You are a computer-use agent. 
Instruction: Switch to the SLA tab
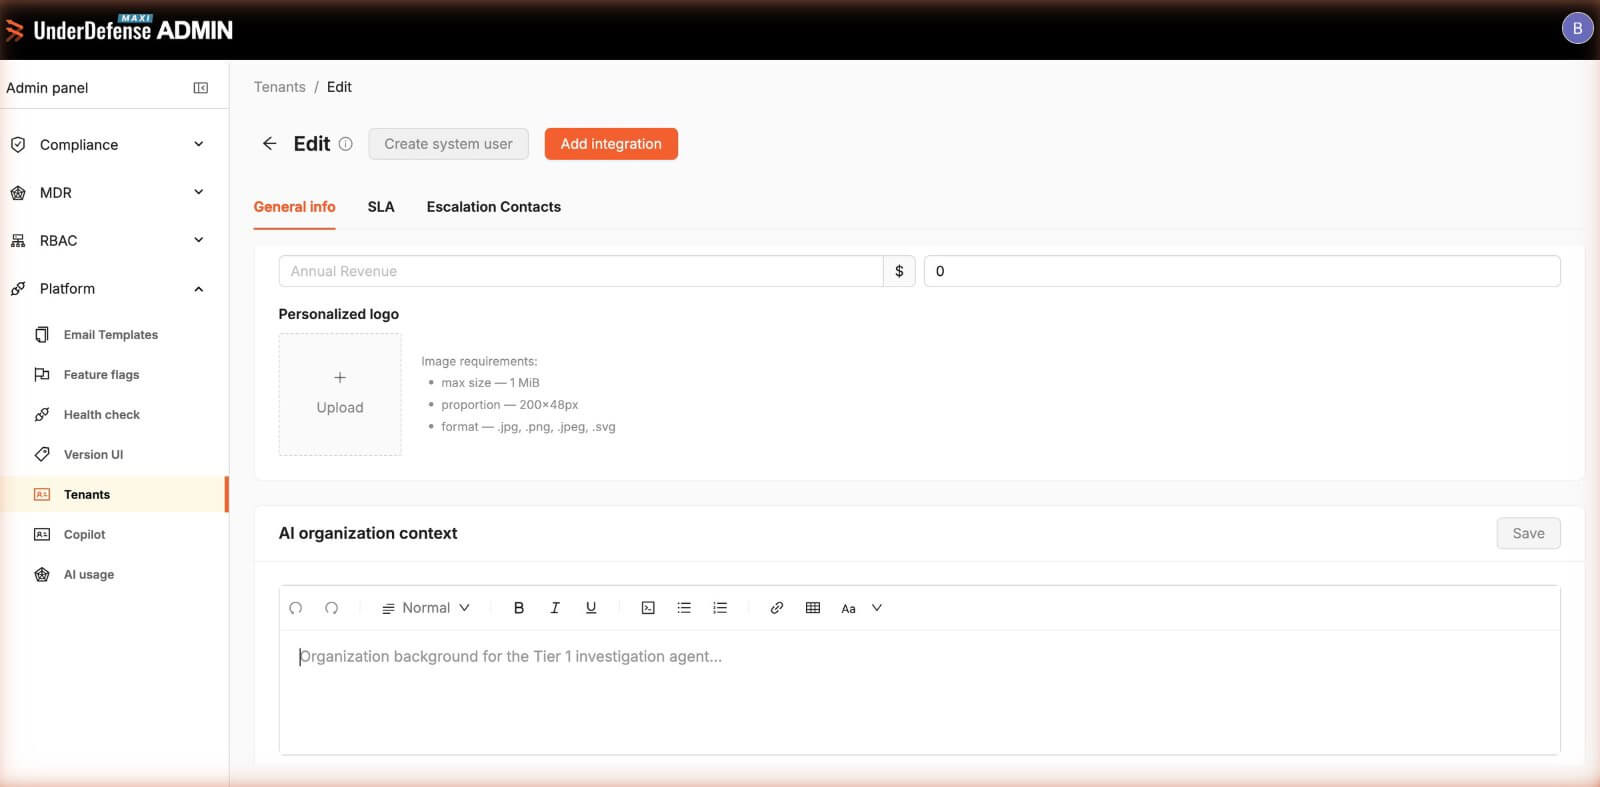381,207
